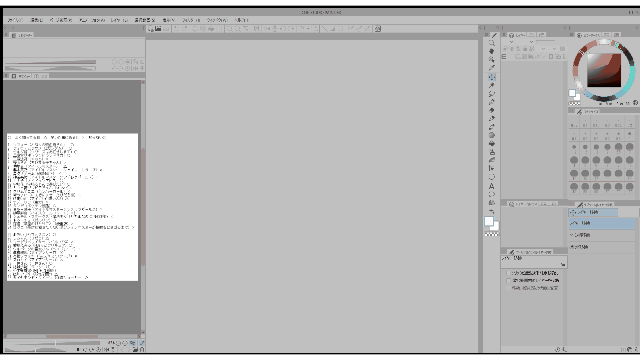Open the layer blending mode dropdown

tap(511, 42)
